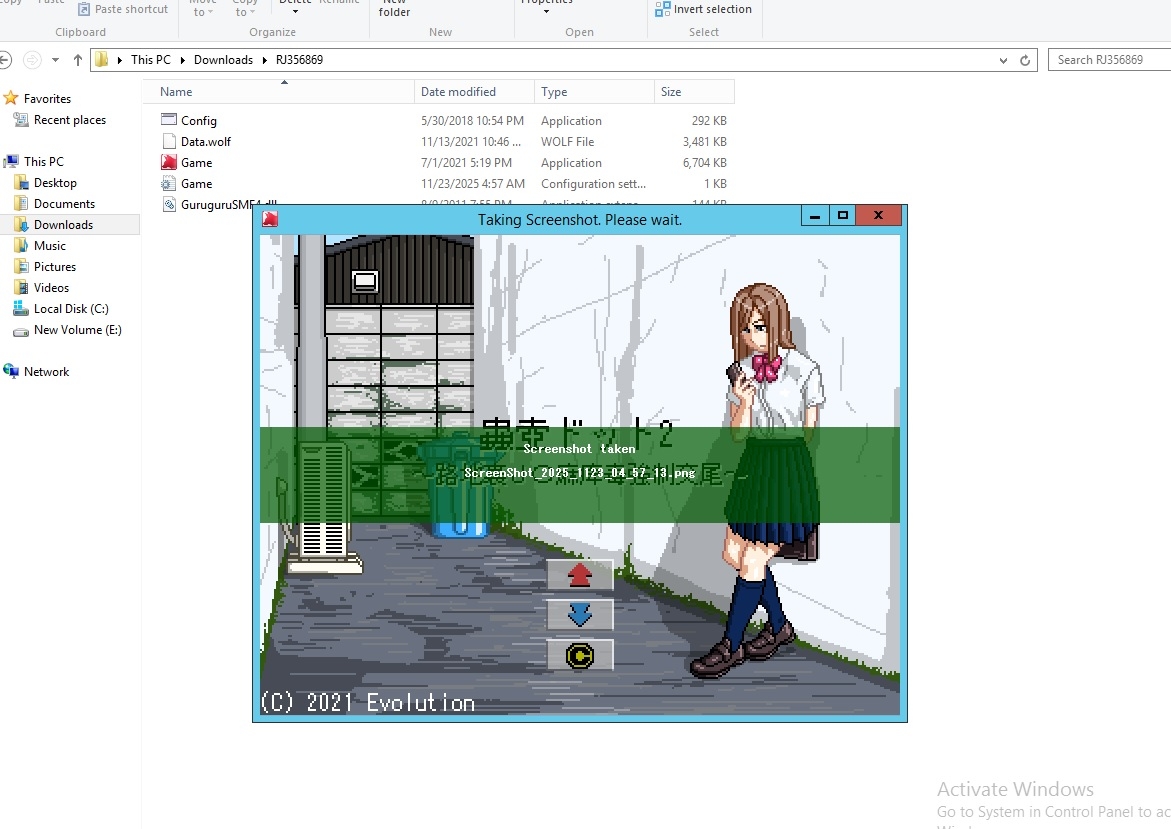
Task: Click the Invert selection ribbon icon
Action: click(663, 10)
